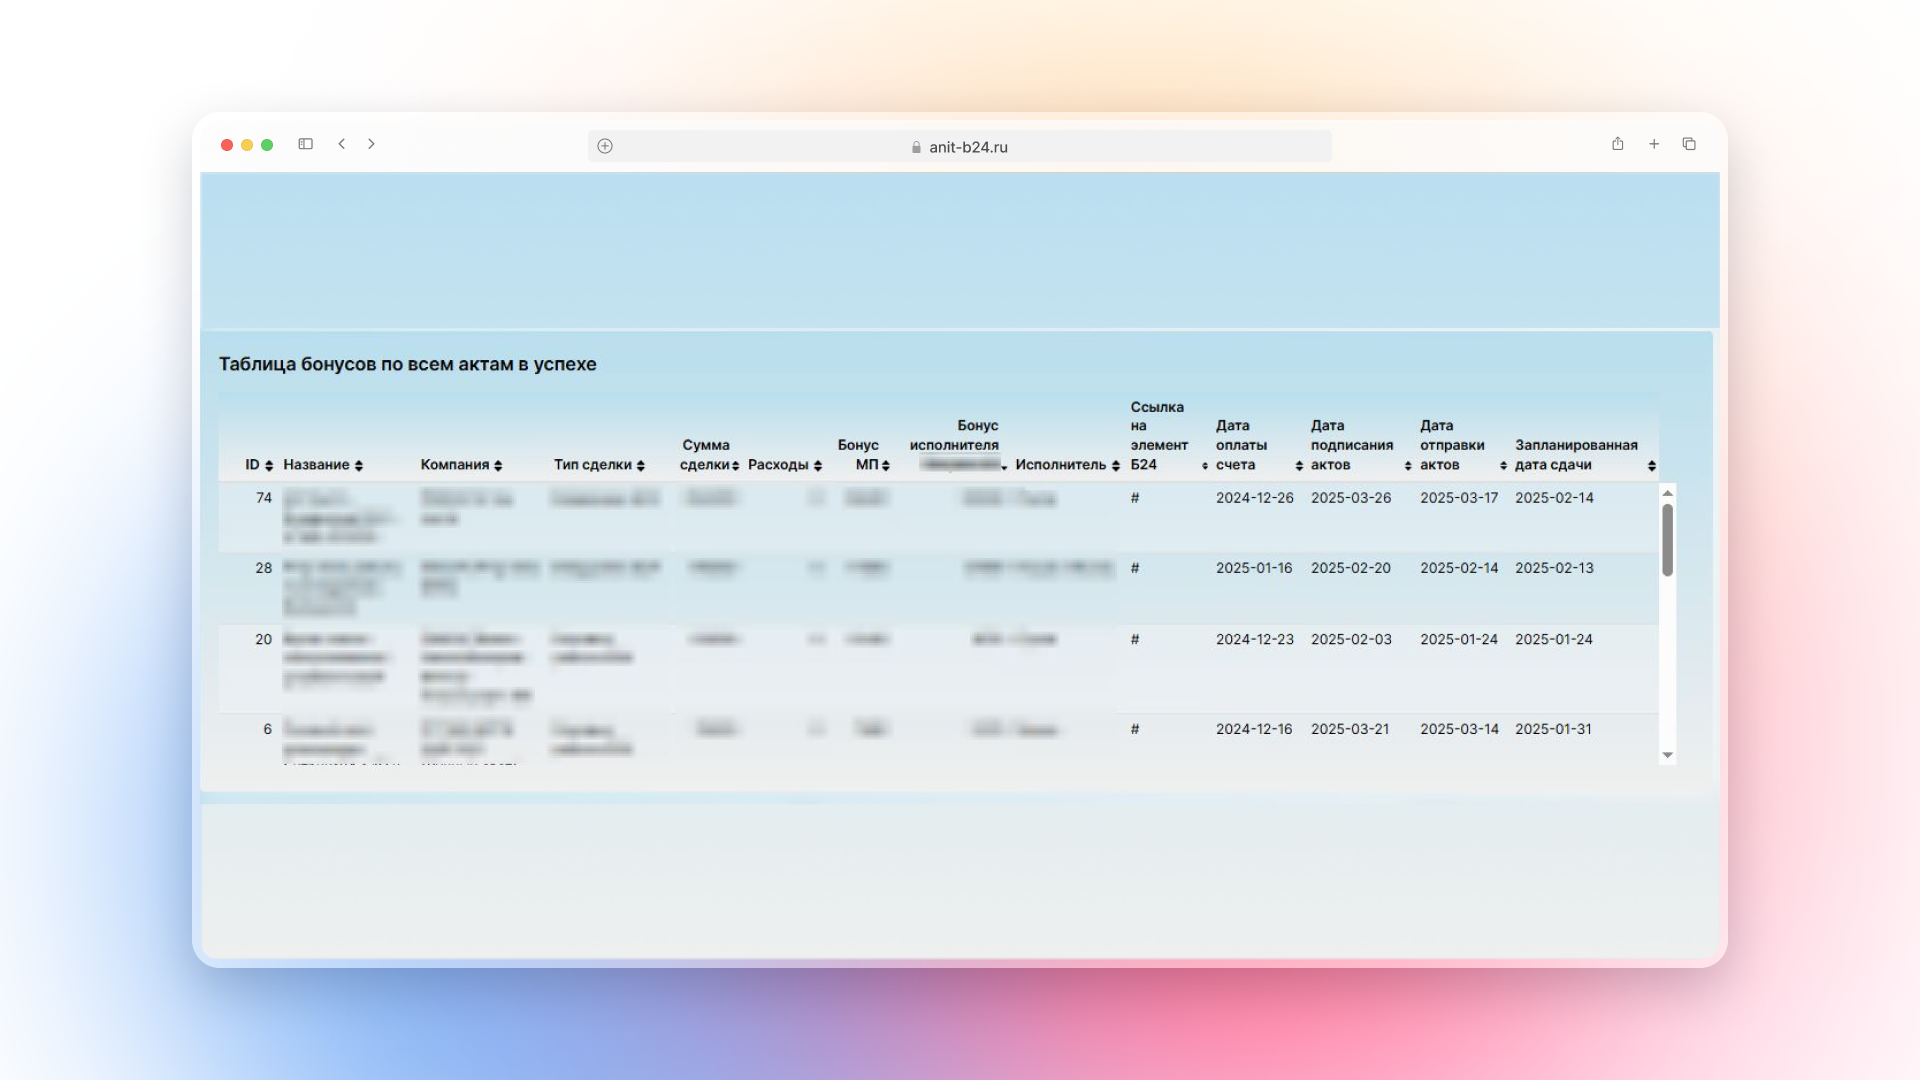The width and height of the screenshot is (1920, 1080).
Task: Click payment date 2024-12-23
Action: [1255, 639]
